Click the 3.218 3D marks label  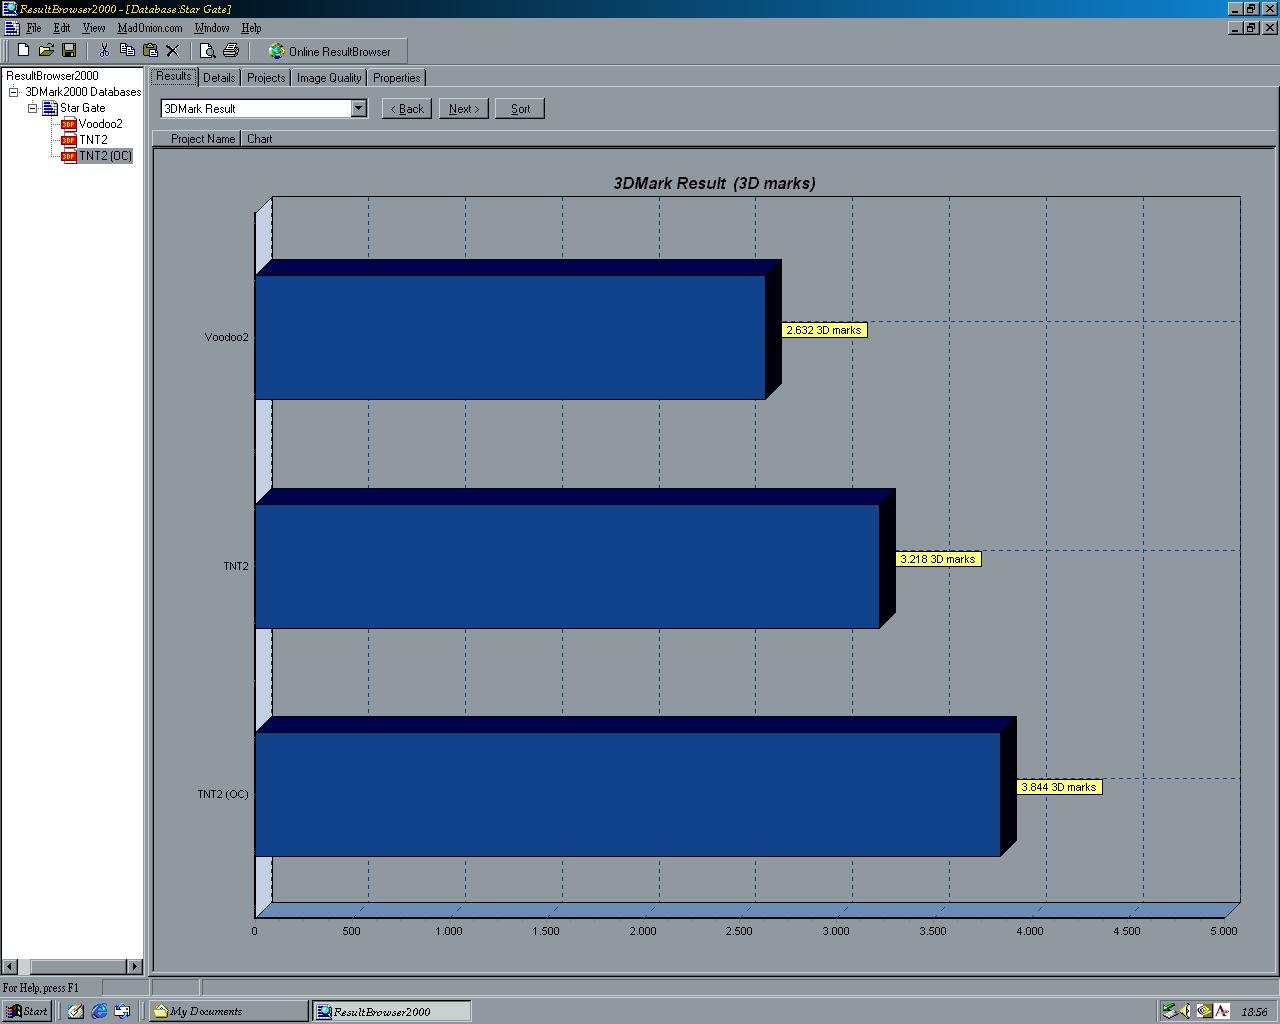tap(938, 559)
